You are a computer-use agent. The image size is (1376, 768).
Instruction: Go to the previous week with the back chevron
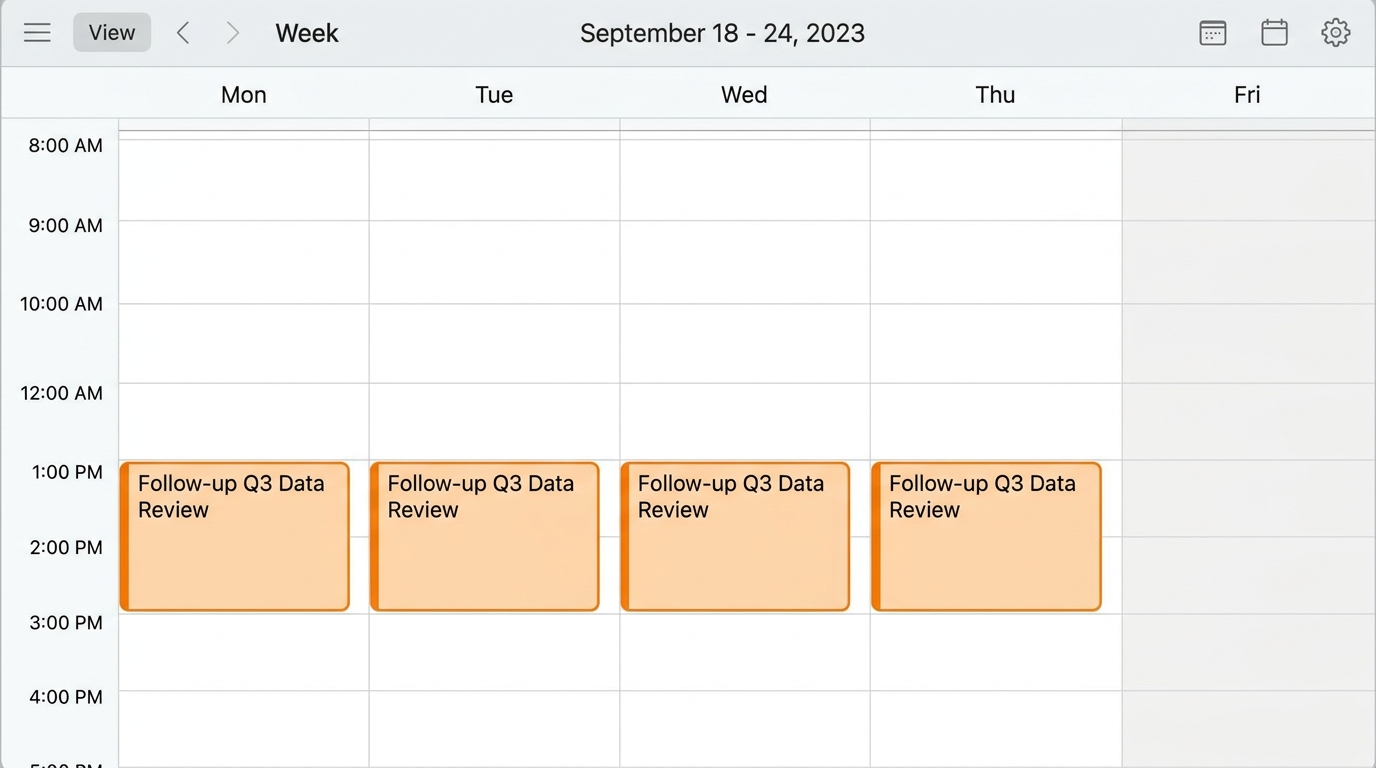[x=184, y=32]
